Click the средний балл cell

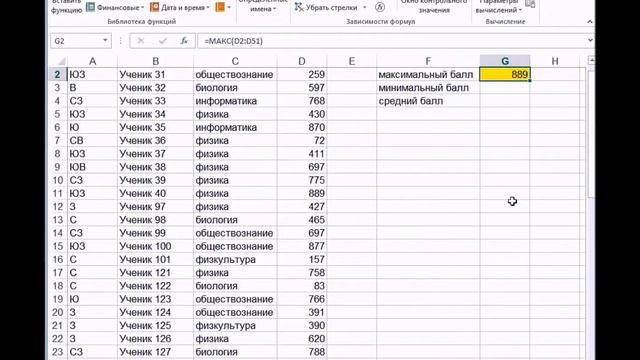pos(428,101)
